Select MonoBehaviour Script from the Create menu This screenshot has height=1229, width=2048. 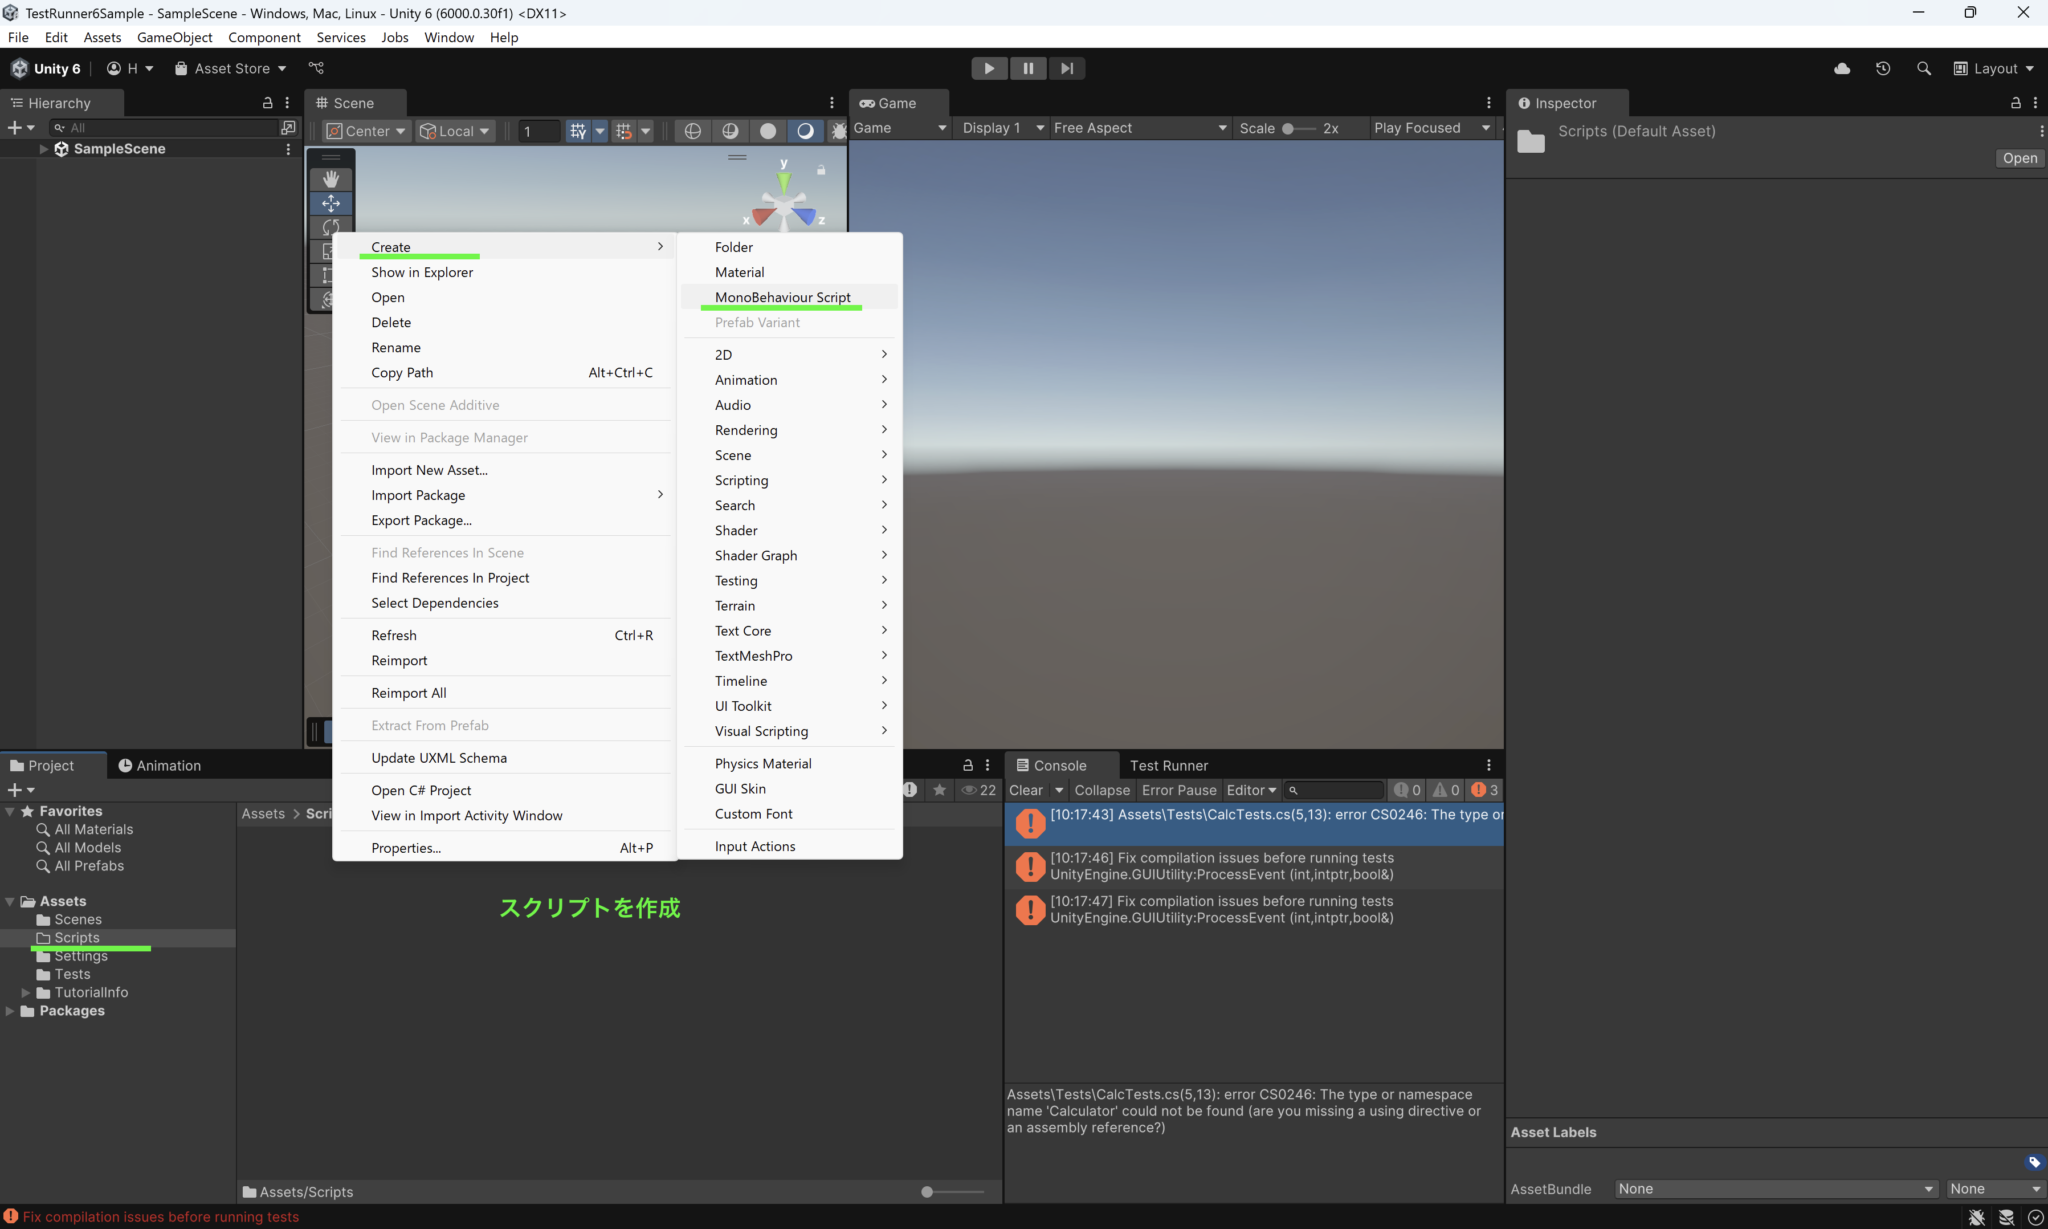783,297
